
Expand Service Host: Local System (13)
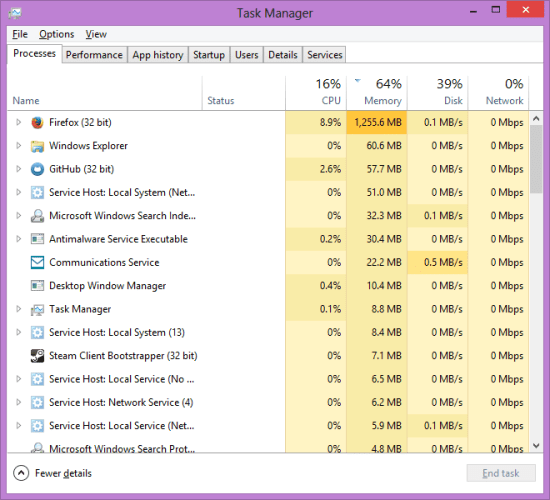19,332
